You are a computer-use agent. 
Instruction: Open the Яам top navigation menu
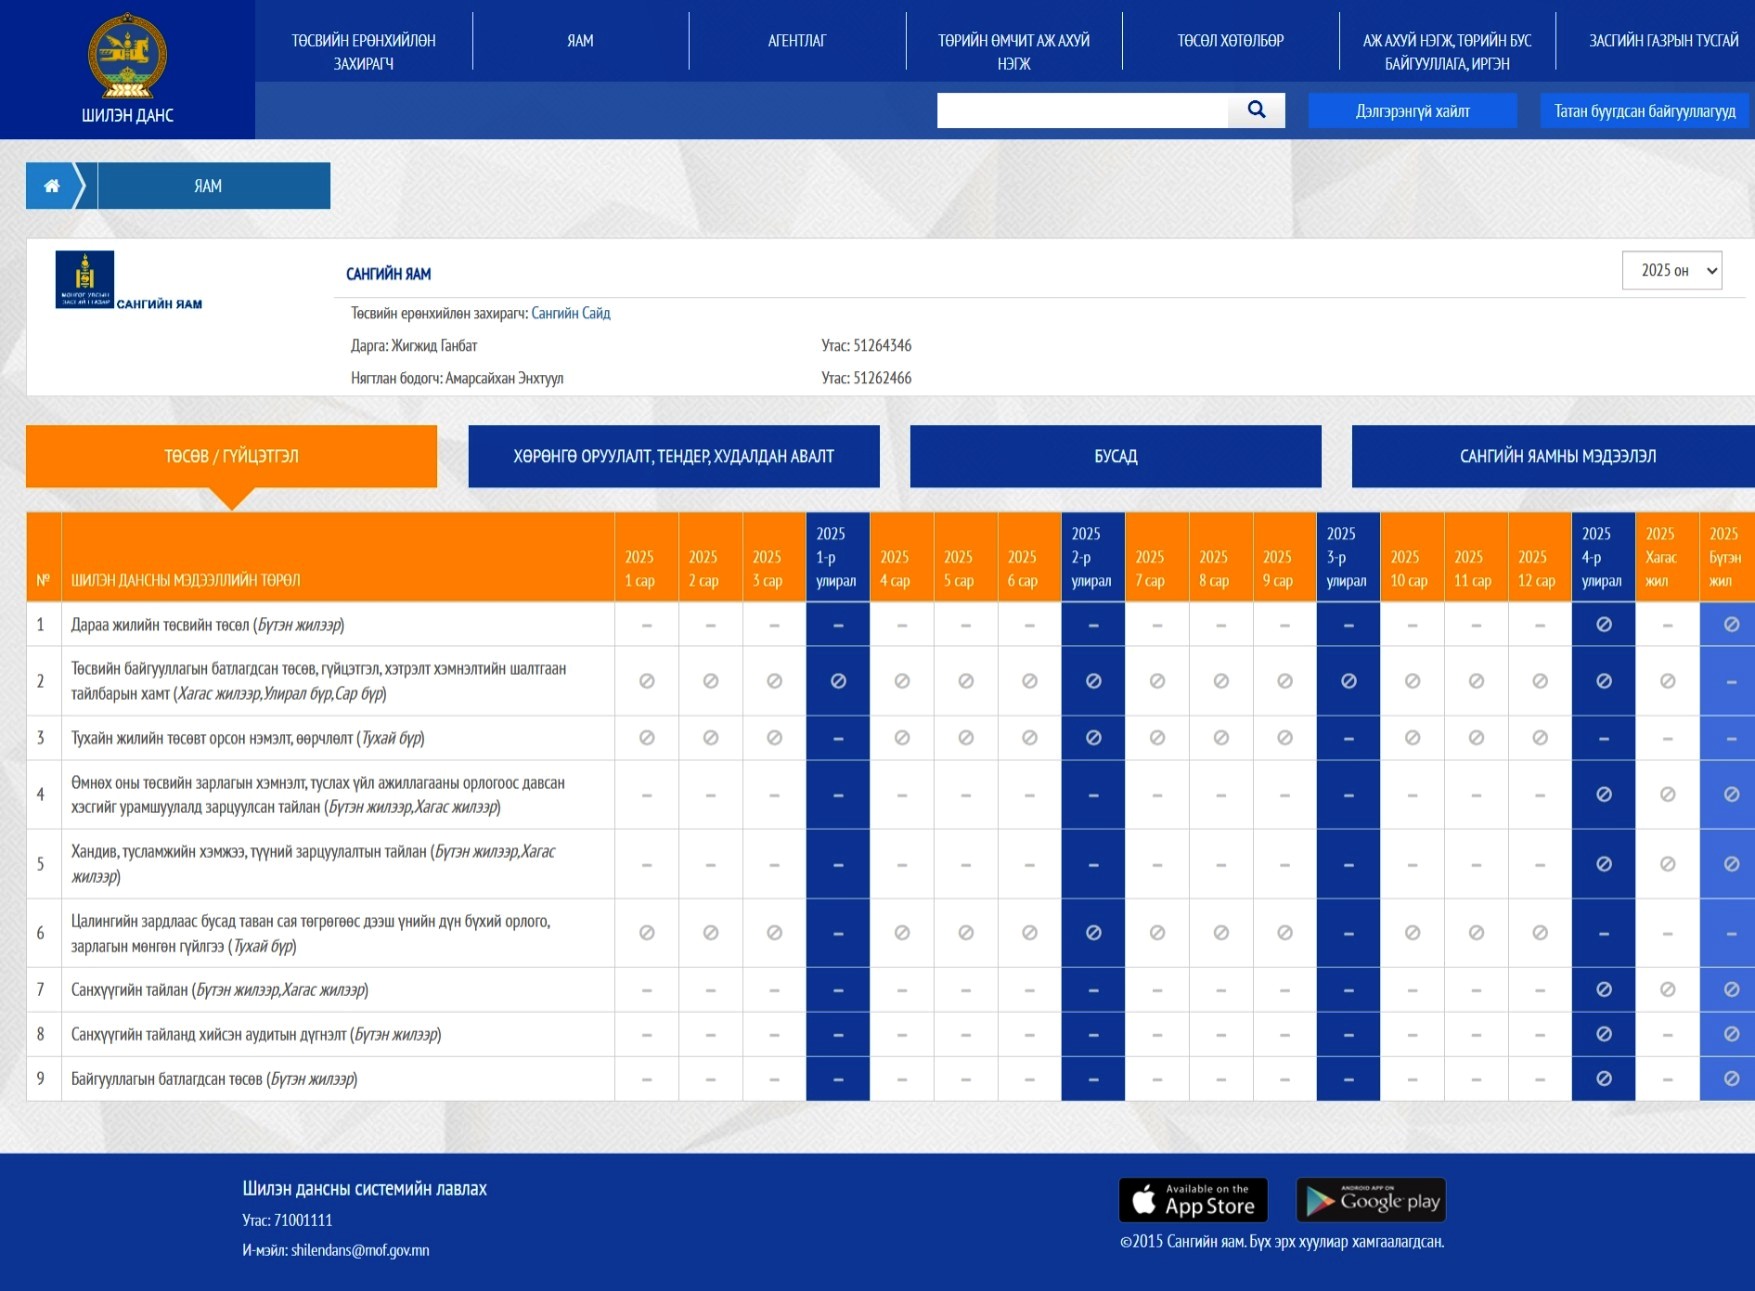click(x=580, y=41)
